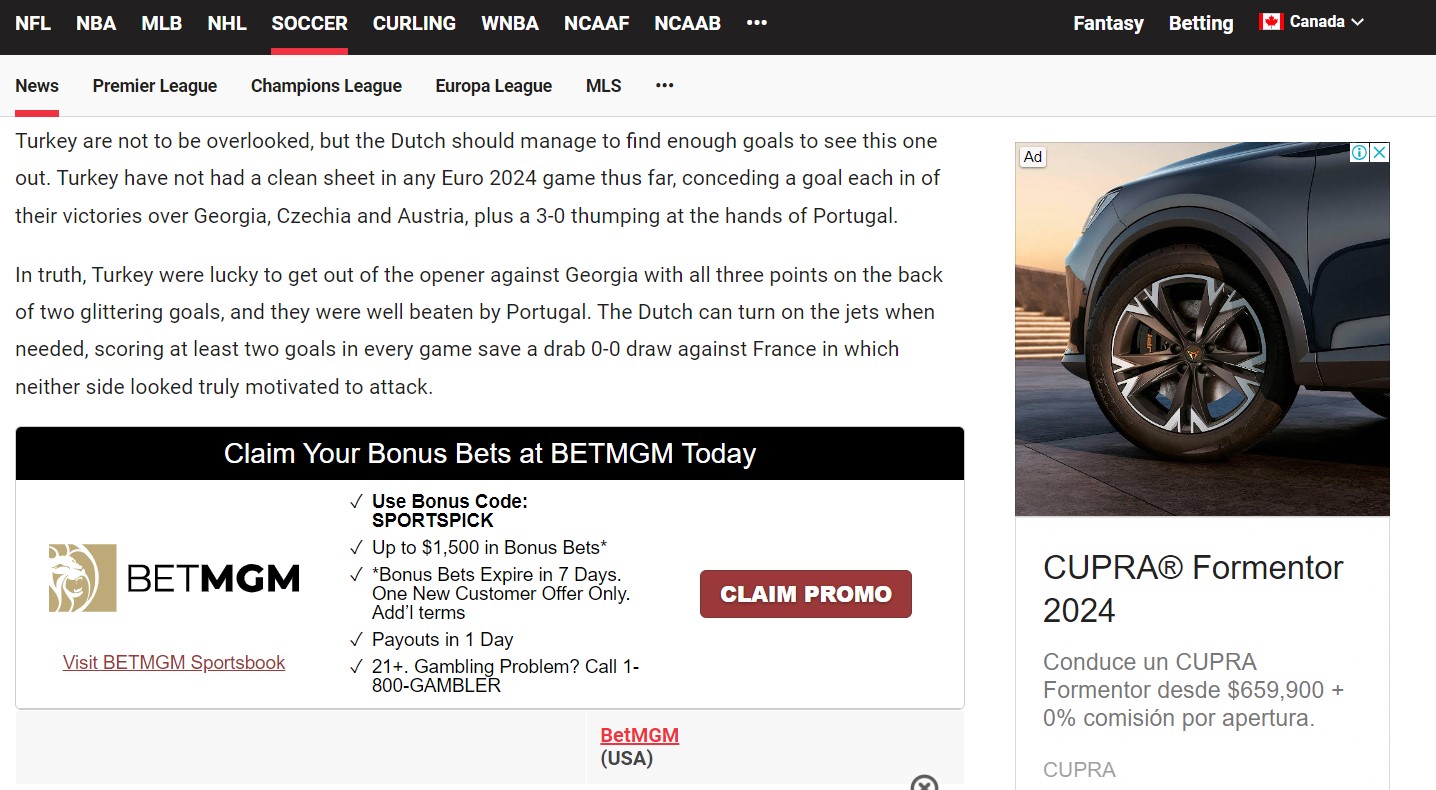Screen dimensions: 1436x790
Task: Expand the Canada region dropdown chevron
Action: pyautogui.click(x=1357, y=22)
